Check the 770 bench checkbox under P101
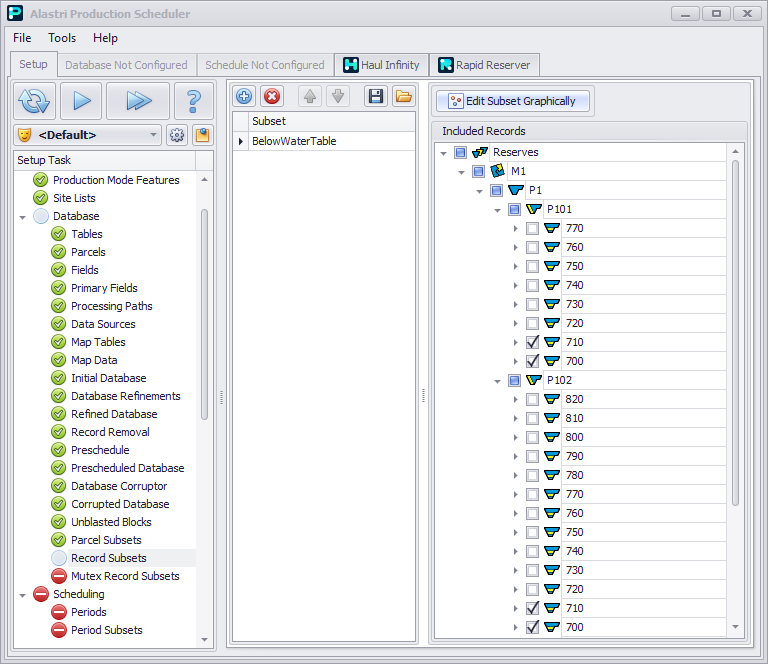The width and height of the screenshot is (769, 666). pos(532,229)
